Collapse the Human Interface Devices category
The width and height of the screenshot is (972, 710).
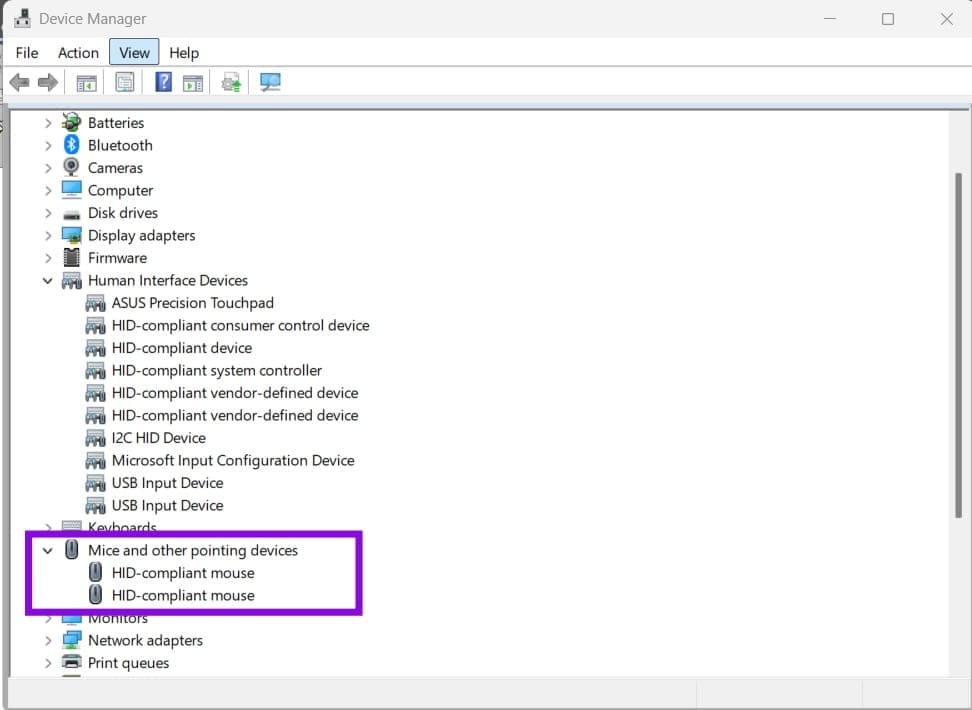coord(48,280)
